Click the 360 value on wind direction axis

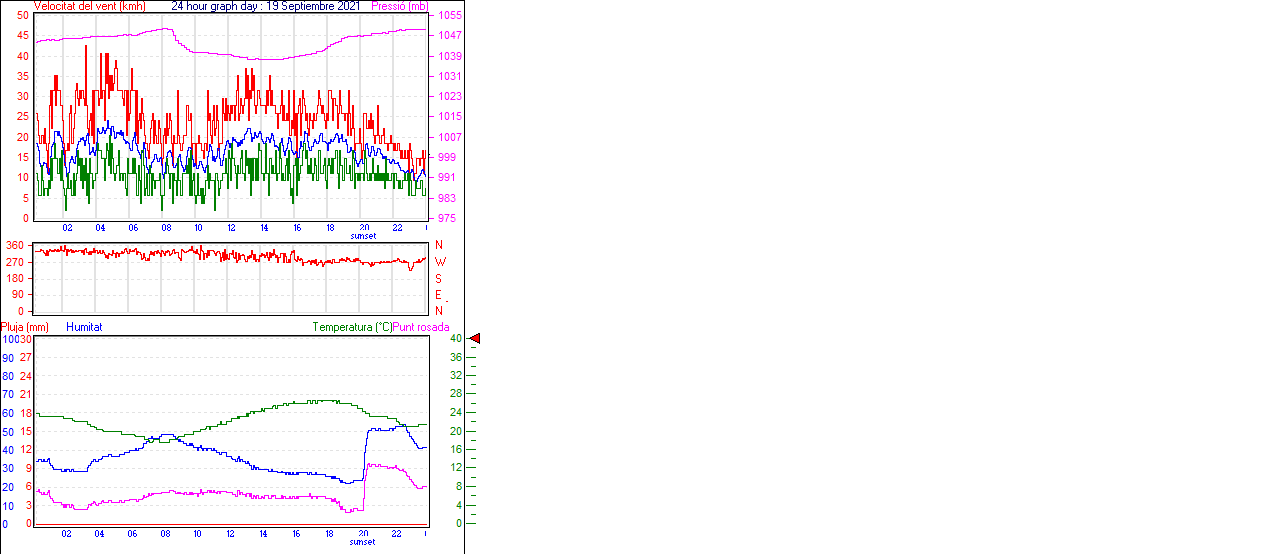[16, 246]
